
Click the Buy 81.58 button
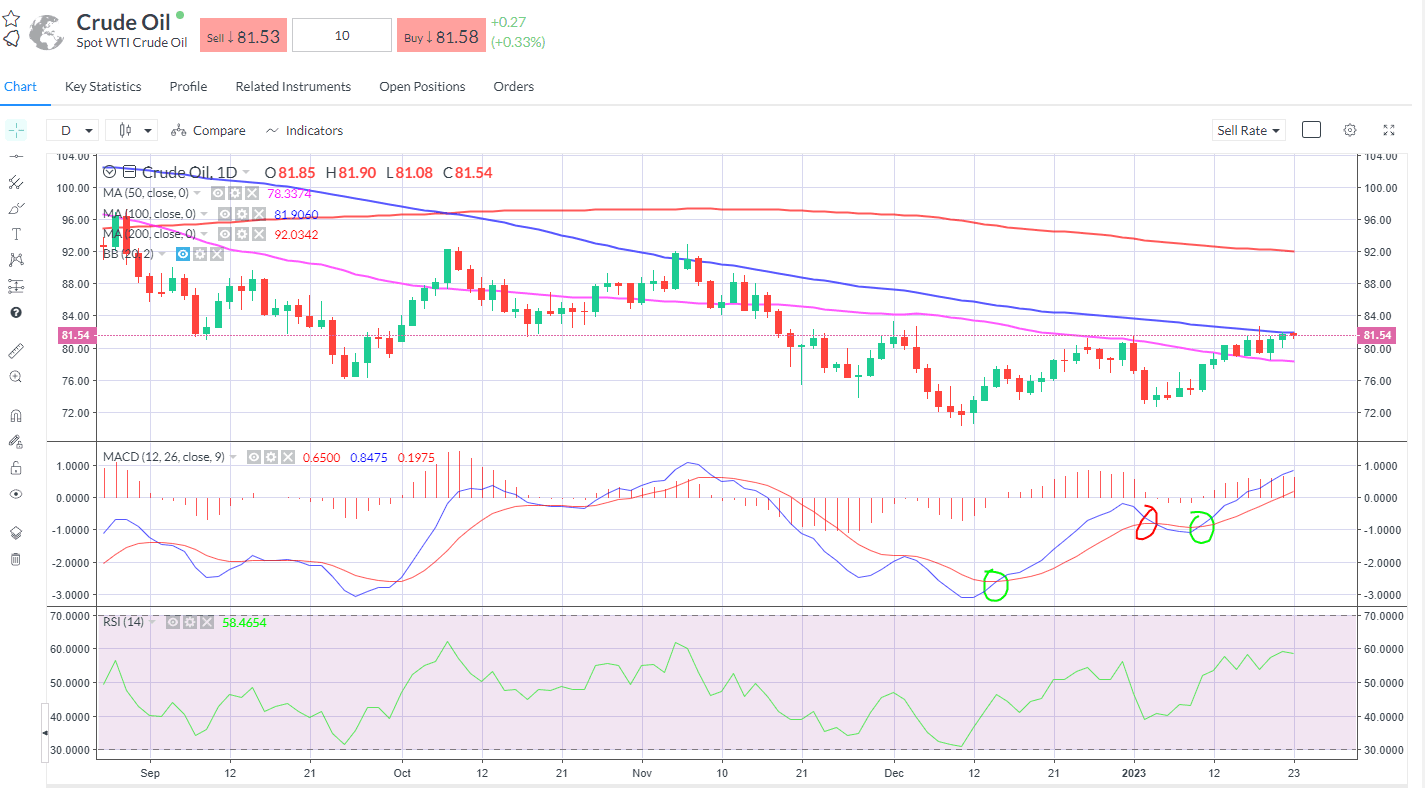(x=440, y=35)
